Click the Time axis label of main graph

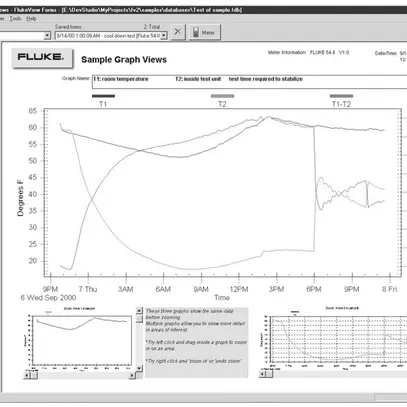pyautogui.click(x=222, y=297)
